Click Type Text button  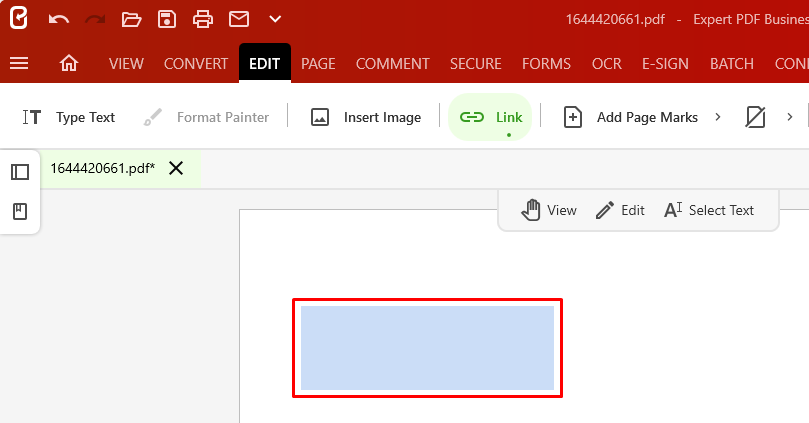click(69, 117)
